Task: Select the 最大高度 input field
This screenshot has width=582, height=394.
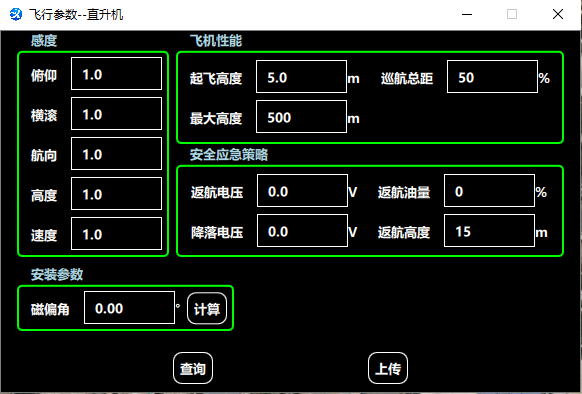Action: click(301, 116)
